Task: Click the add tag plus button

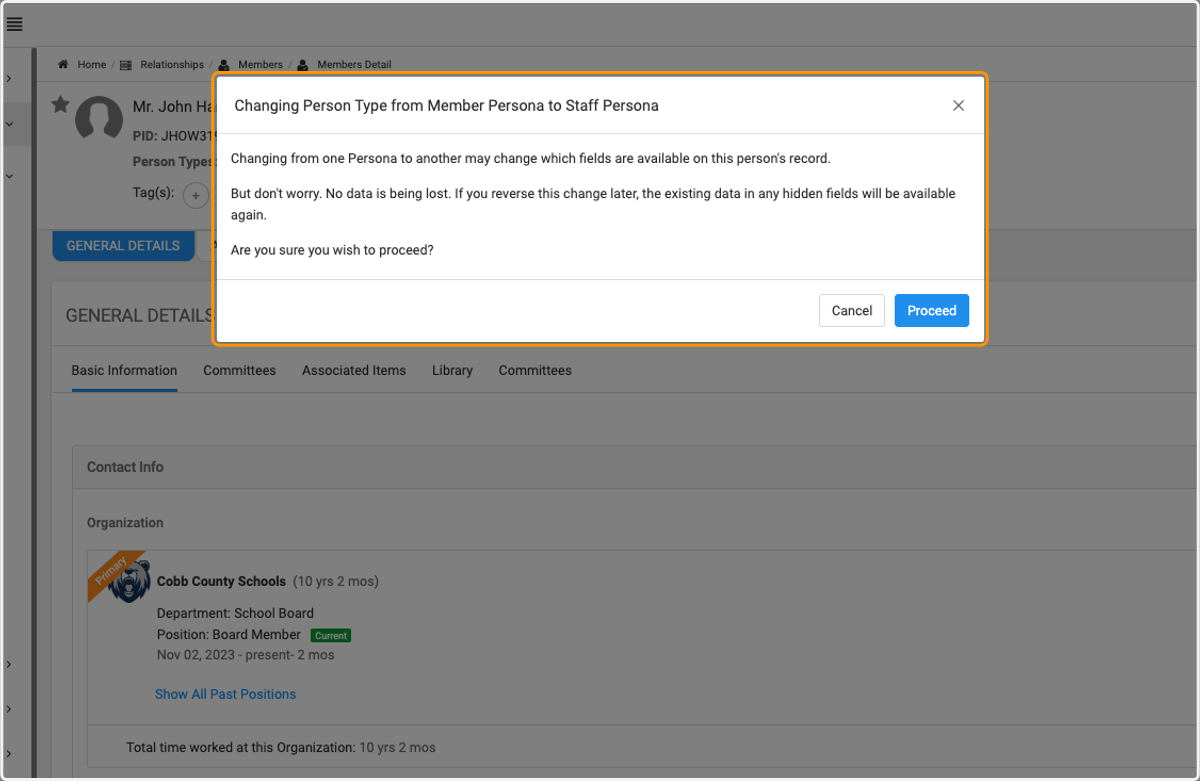Action: click(196, 195)
